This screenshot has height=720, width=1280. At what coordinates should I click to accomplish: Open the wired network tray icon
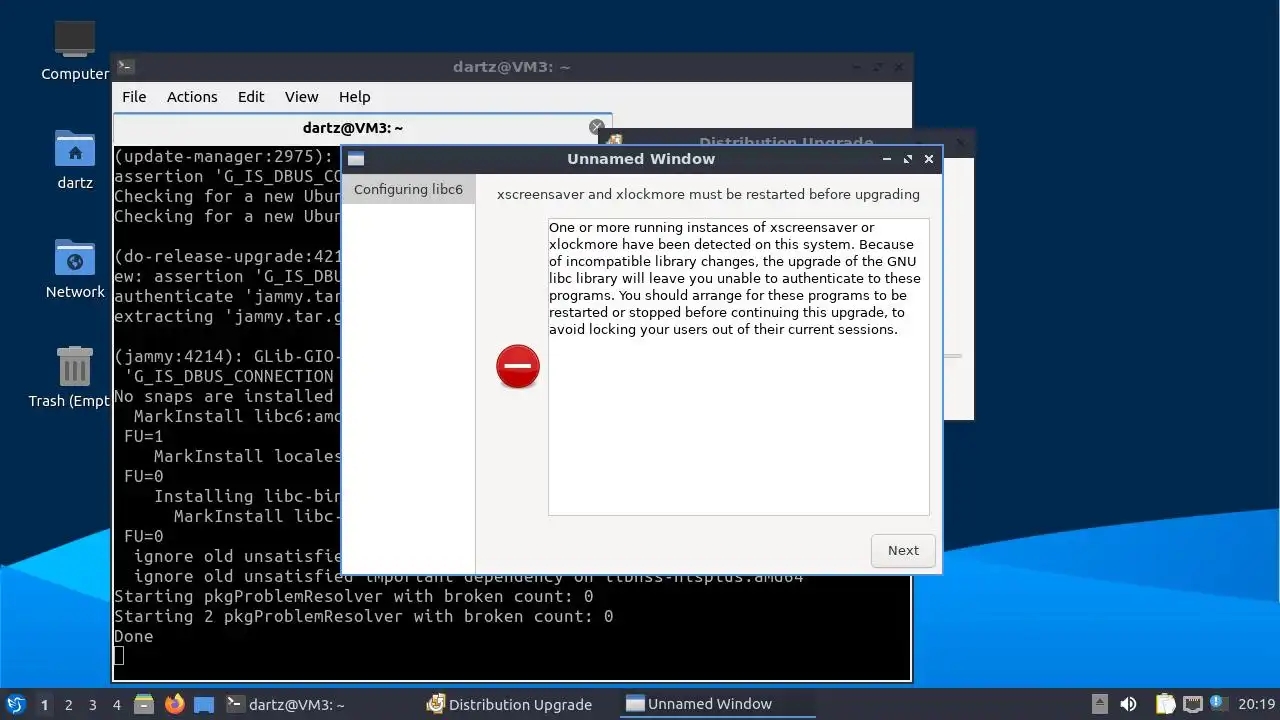1192,704
